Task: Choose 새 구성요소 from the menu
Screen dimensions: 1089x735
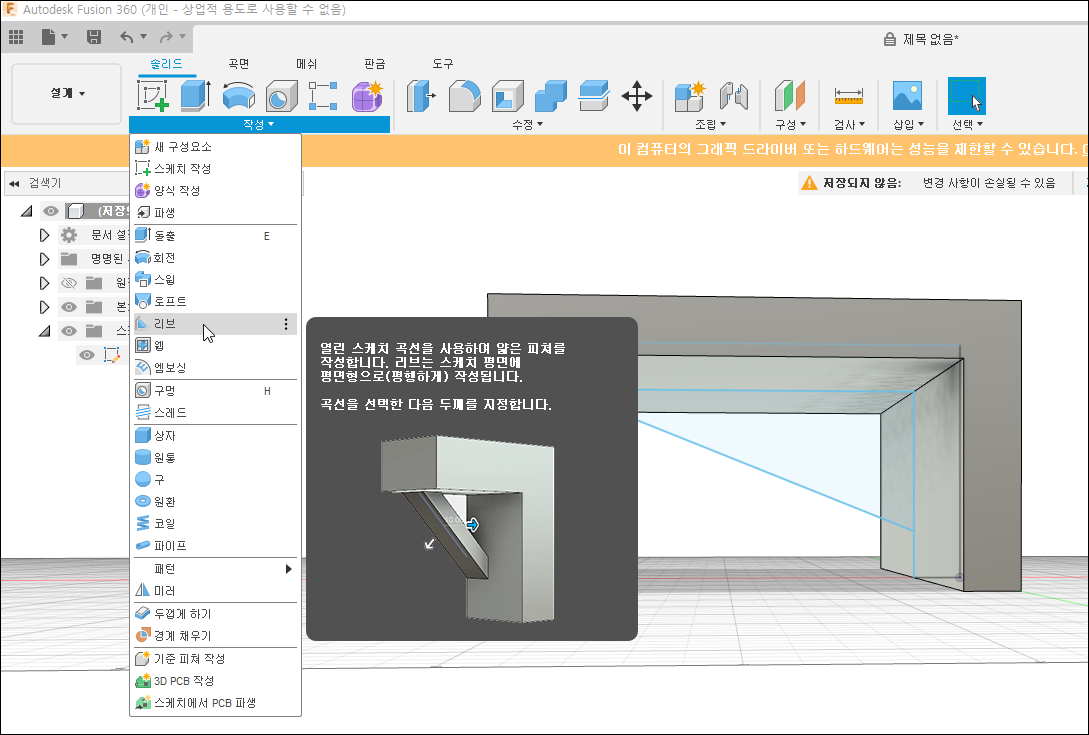Action: point(215,147)
